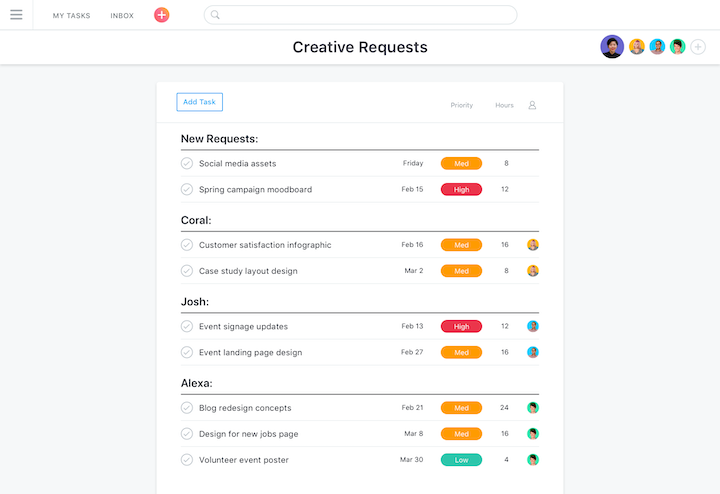This screenshot has height=494, width=720.
Task: Mark Social media assets task complete
Action: (187, 163)
